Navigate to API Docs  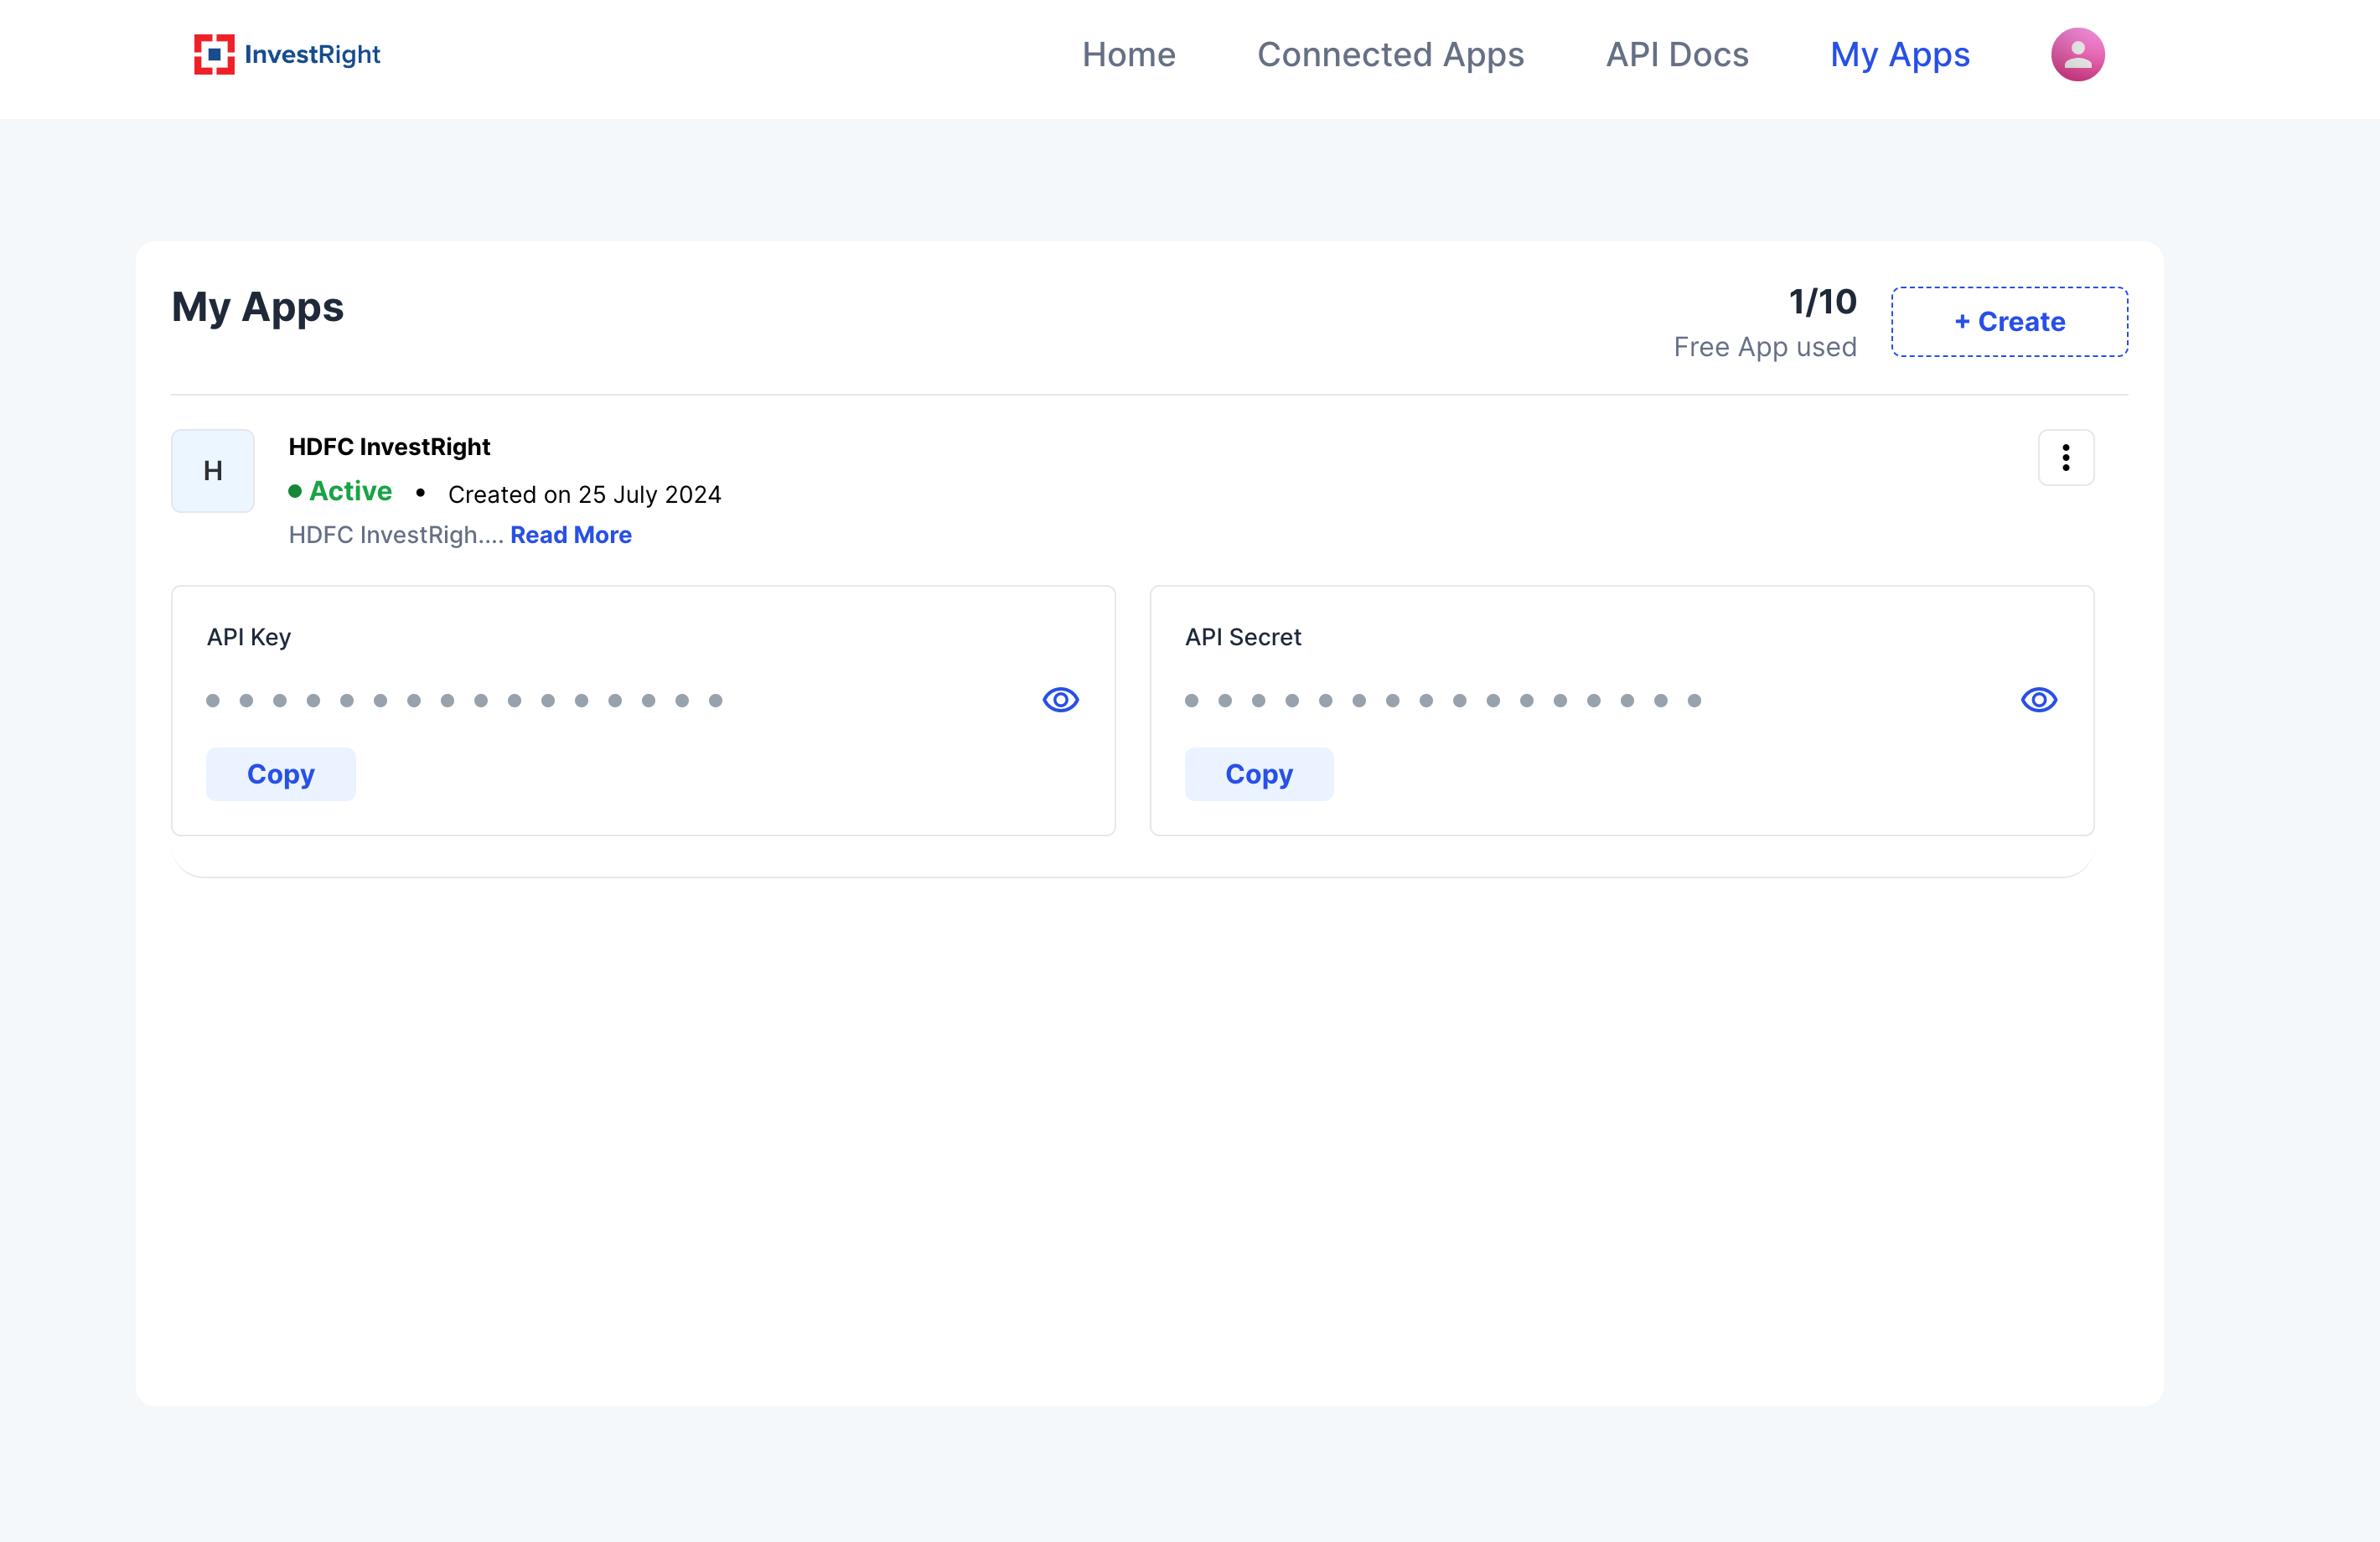point(1677,54)
